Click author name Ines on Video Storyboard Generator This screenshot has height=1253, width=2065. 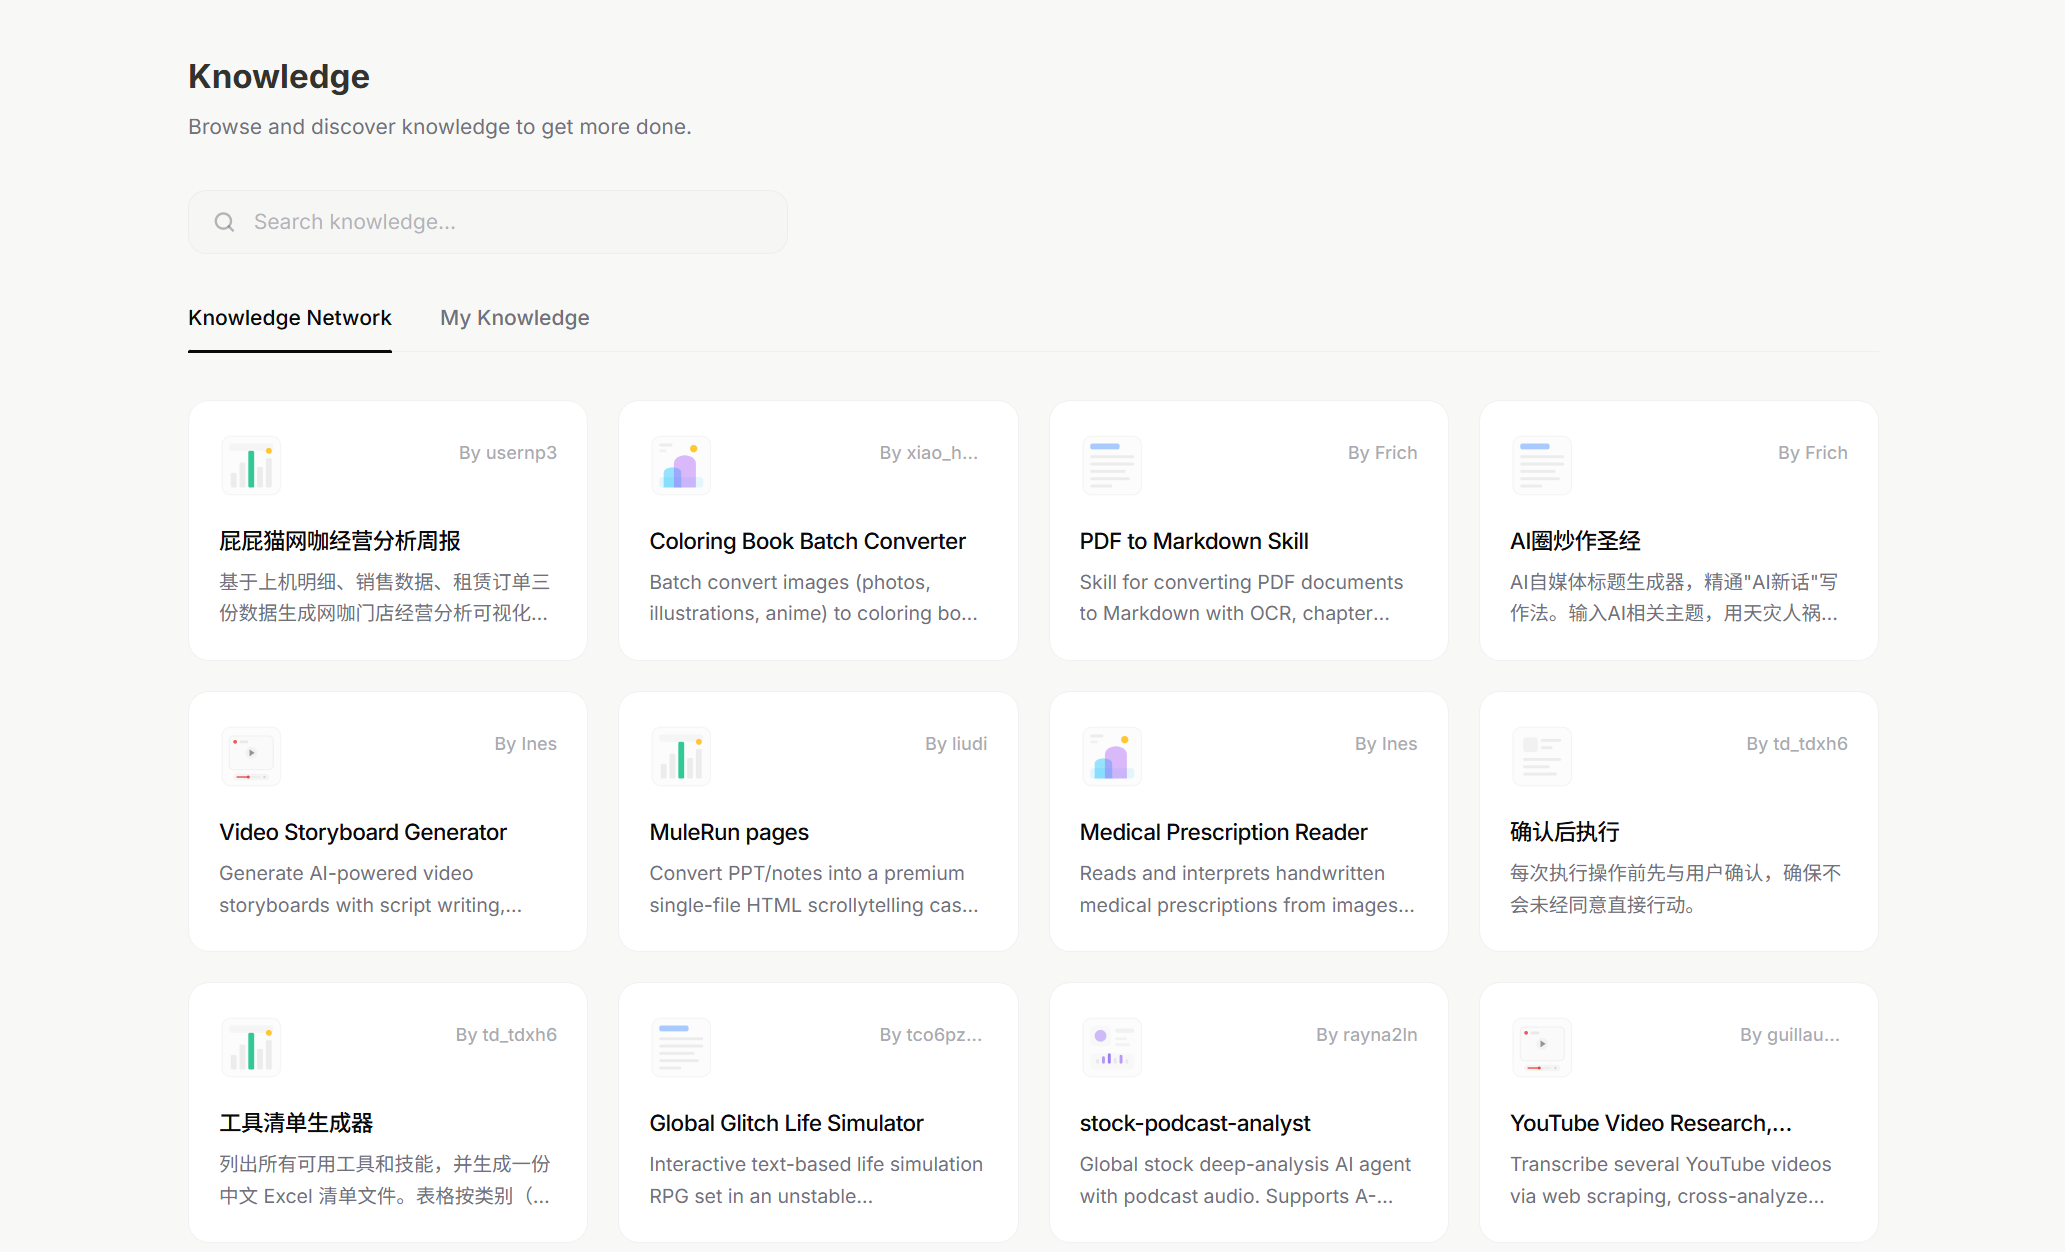pos(525,743)
